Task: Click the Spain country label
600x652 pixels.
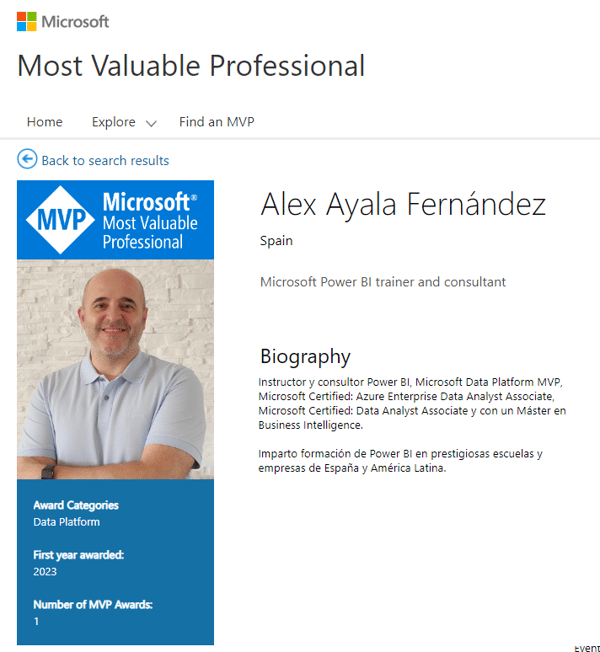Action: (x=276, y=241)
